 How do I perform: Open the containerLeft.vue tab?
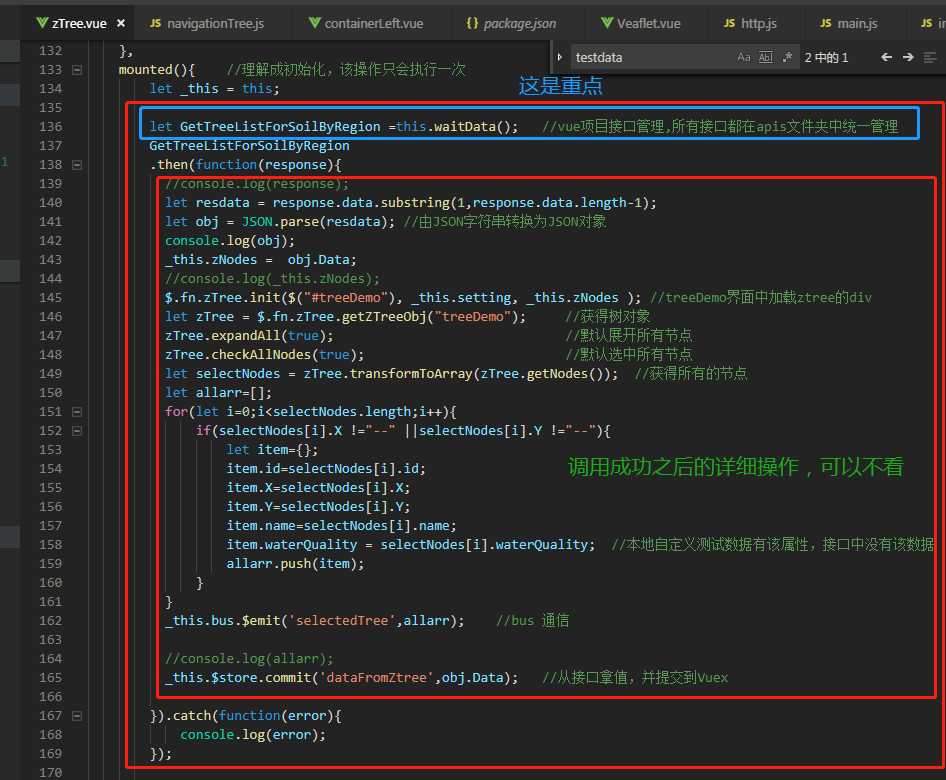366,24
